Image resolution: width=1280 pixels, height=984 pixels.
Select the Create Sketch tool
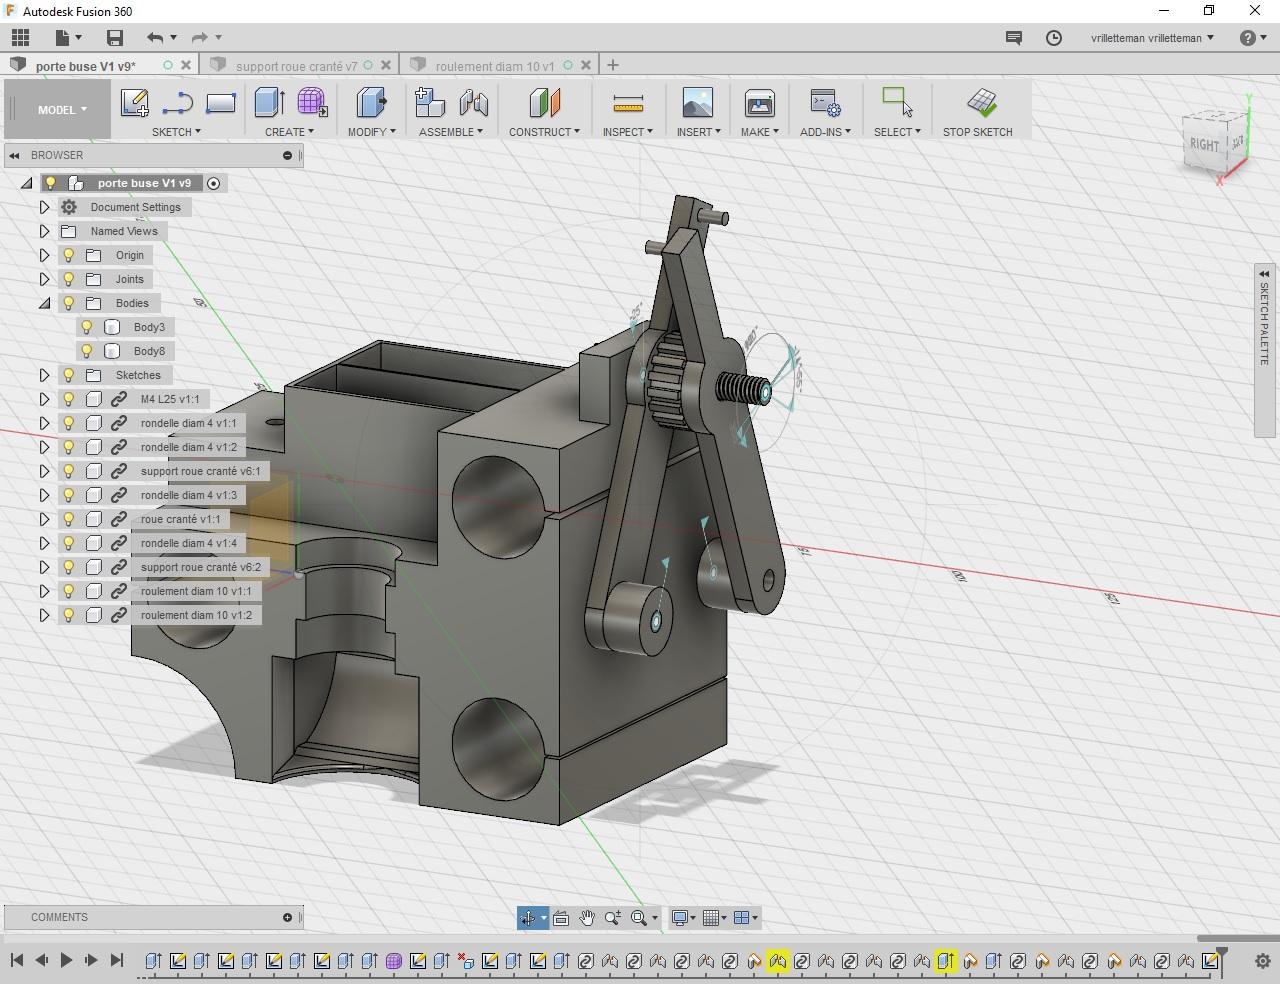pos(134,102)
